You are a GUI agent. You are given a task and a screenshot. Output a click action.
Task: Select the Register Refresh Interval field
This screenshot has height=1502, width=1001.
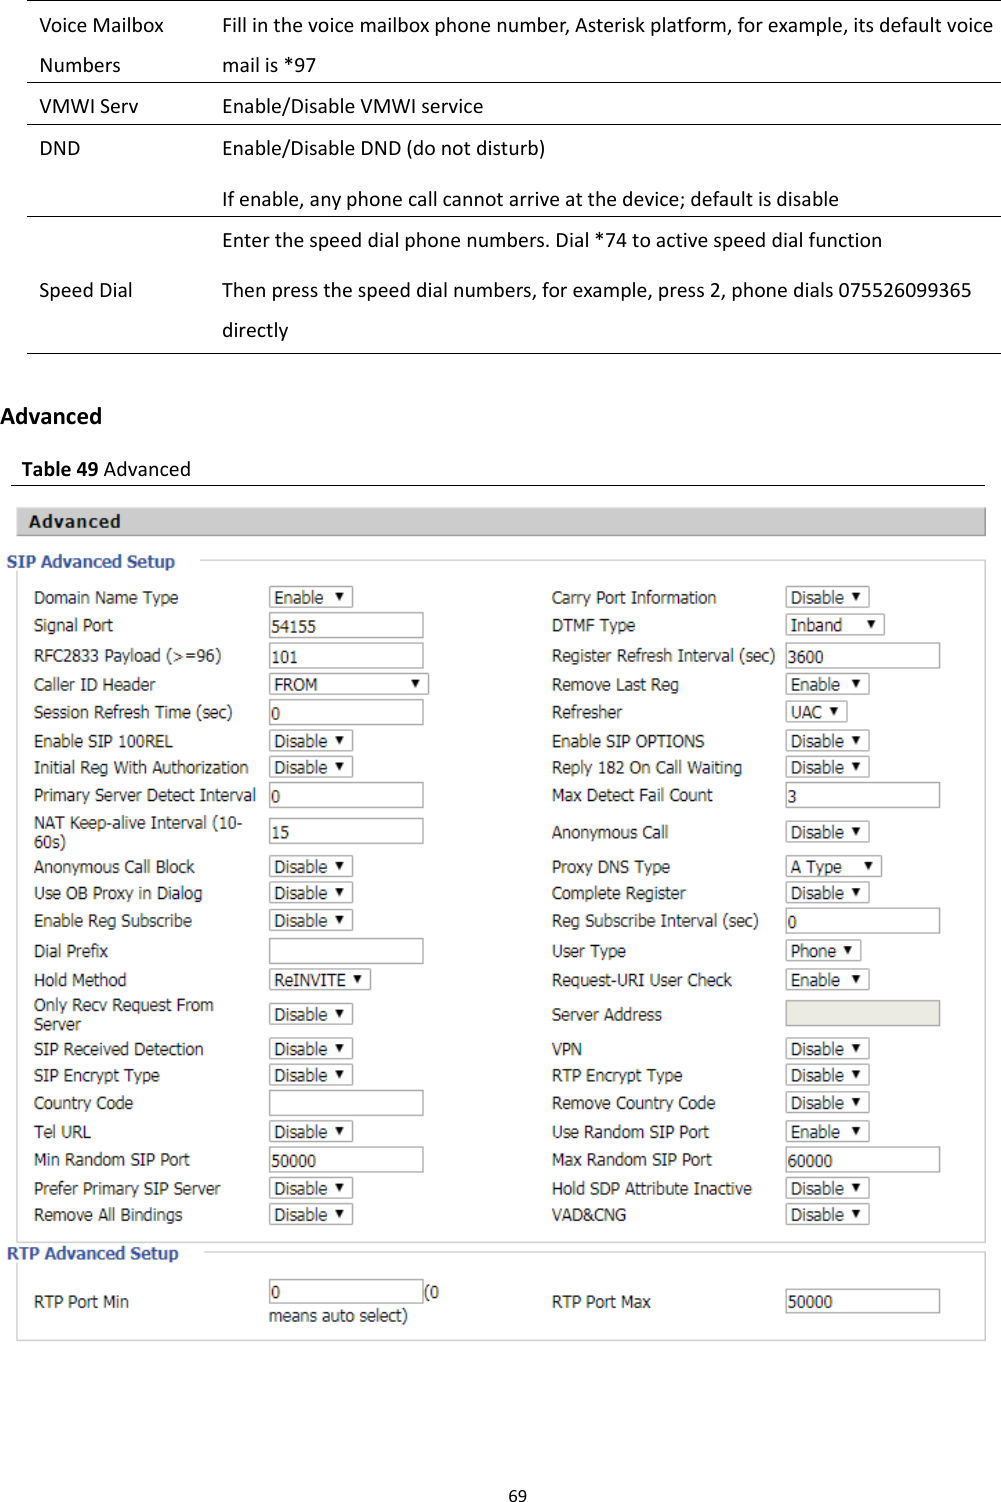click(x=861, y=656)
